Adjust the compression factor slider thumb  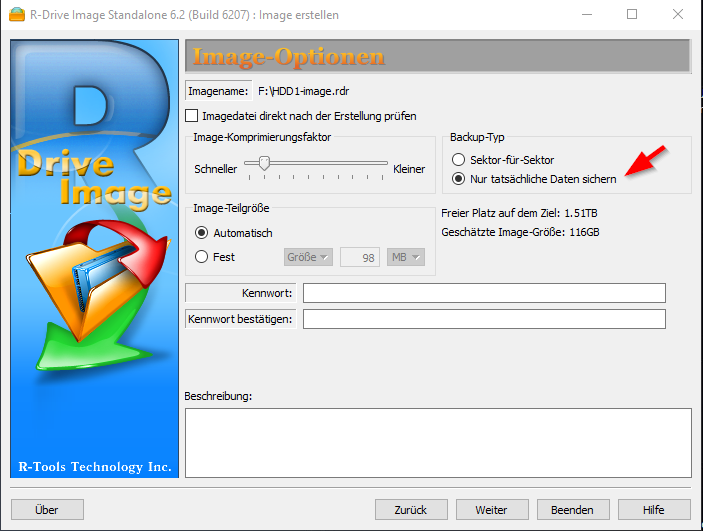tap(265, 163)
